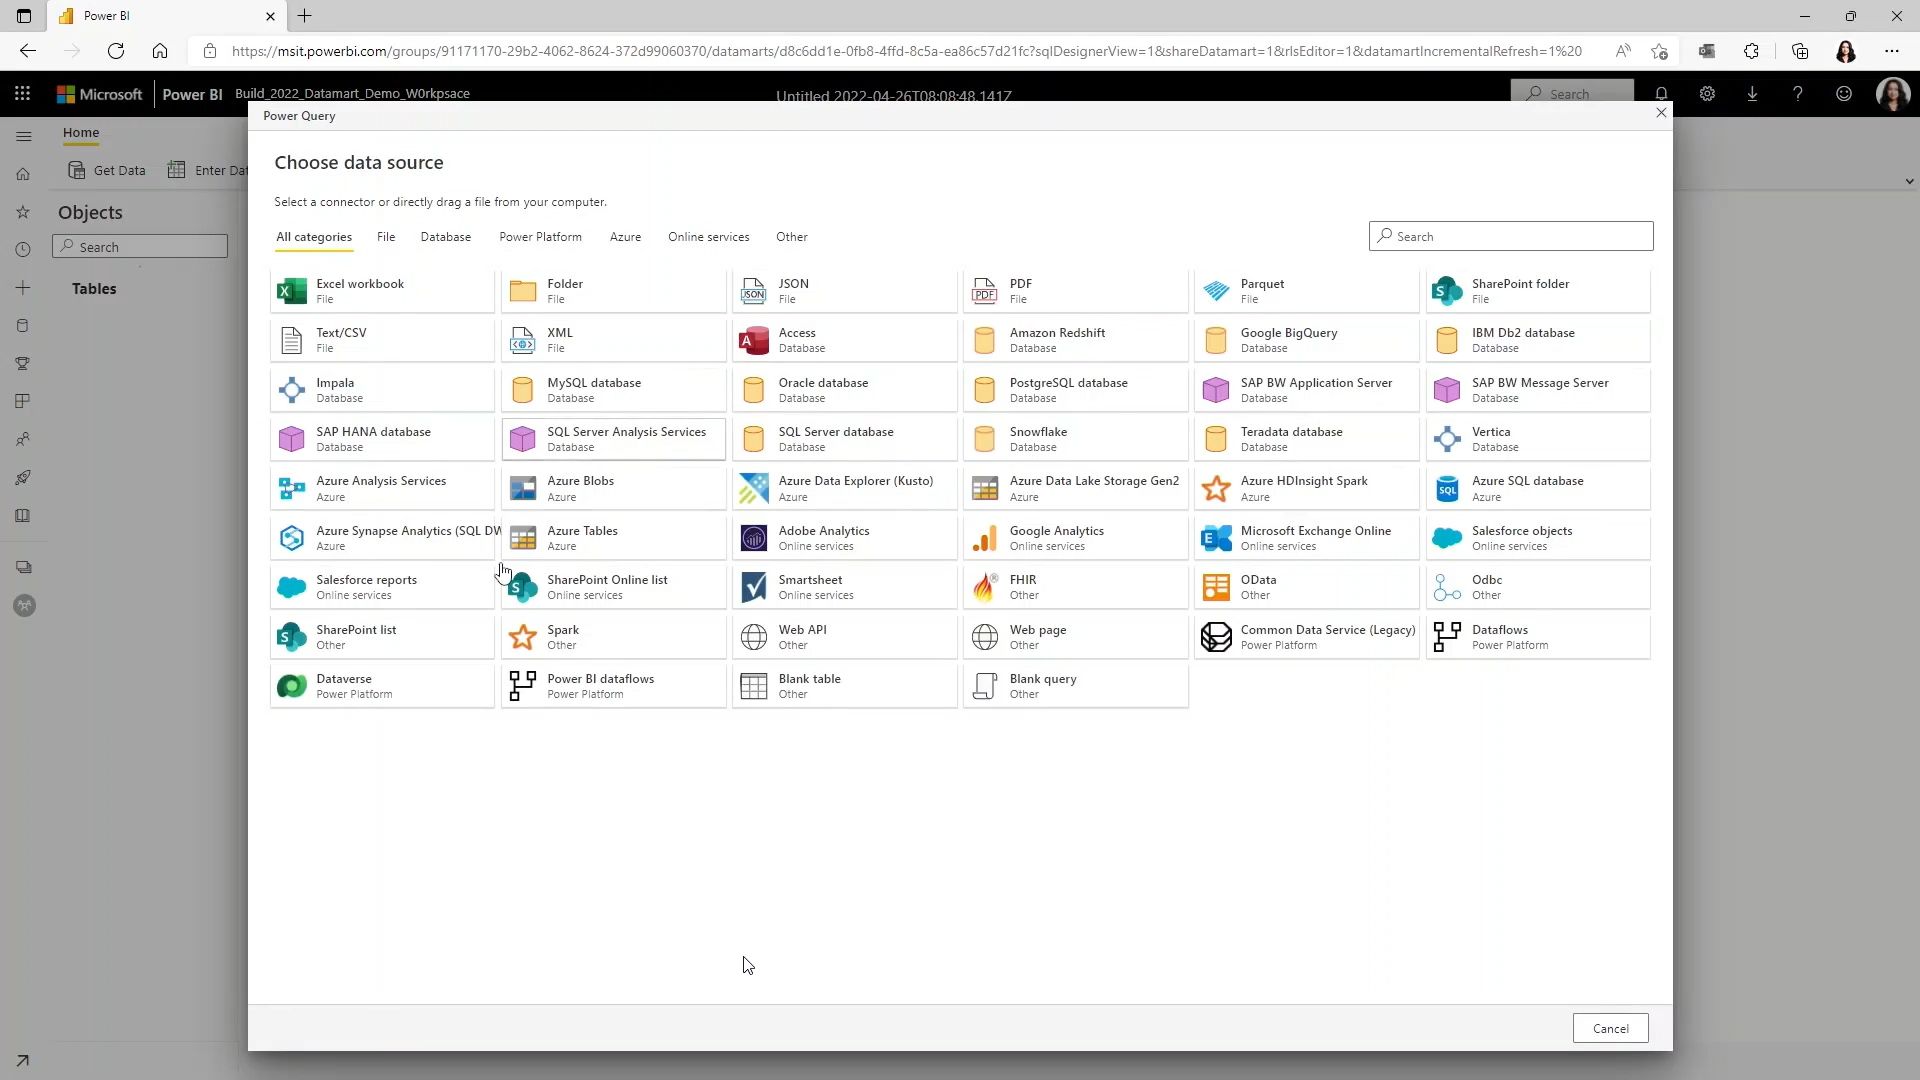The image size is (1920, 1080).
Task: Open the SharePoint folder connector
Action: [1537, 291]
